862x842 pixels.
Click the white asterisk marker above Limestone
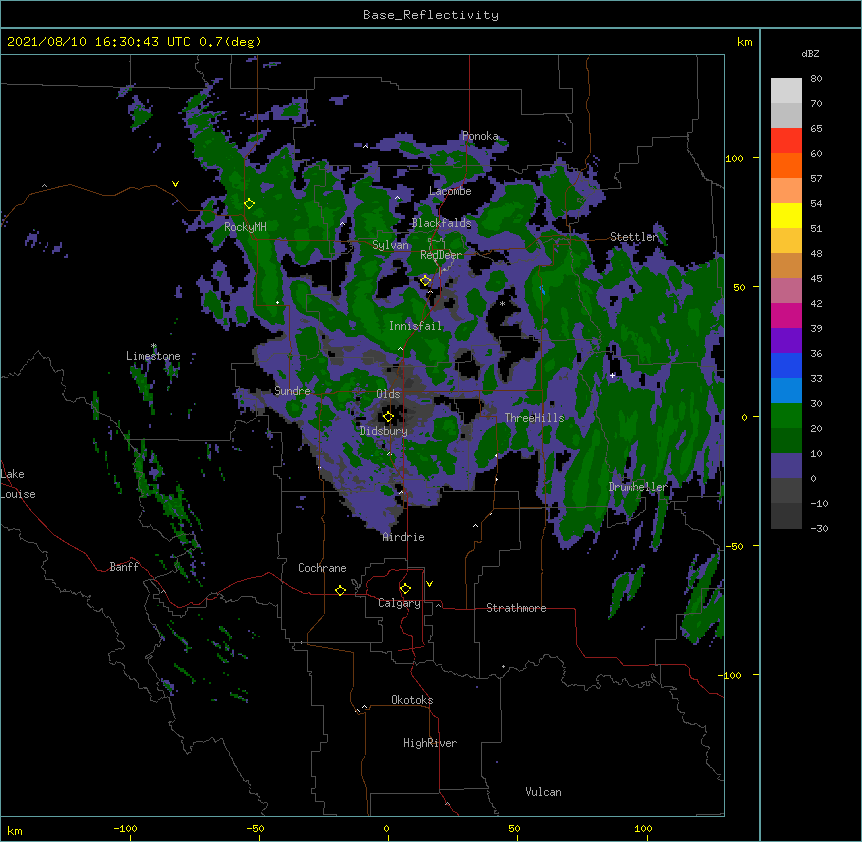154,346
